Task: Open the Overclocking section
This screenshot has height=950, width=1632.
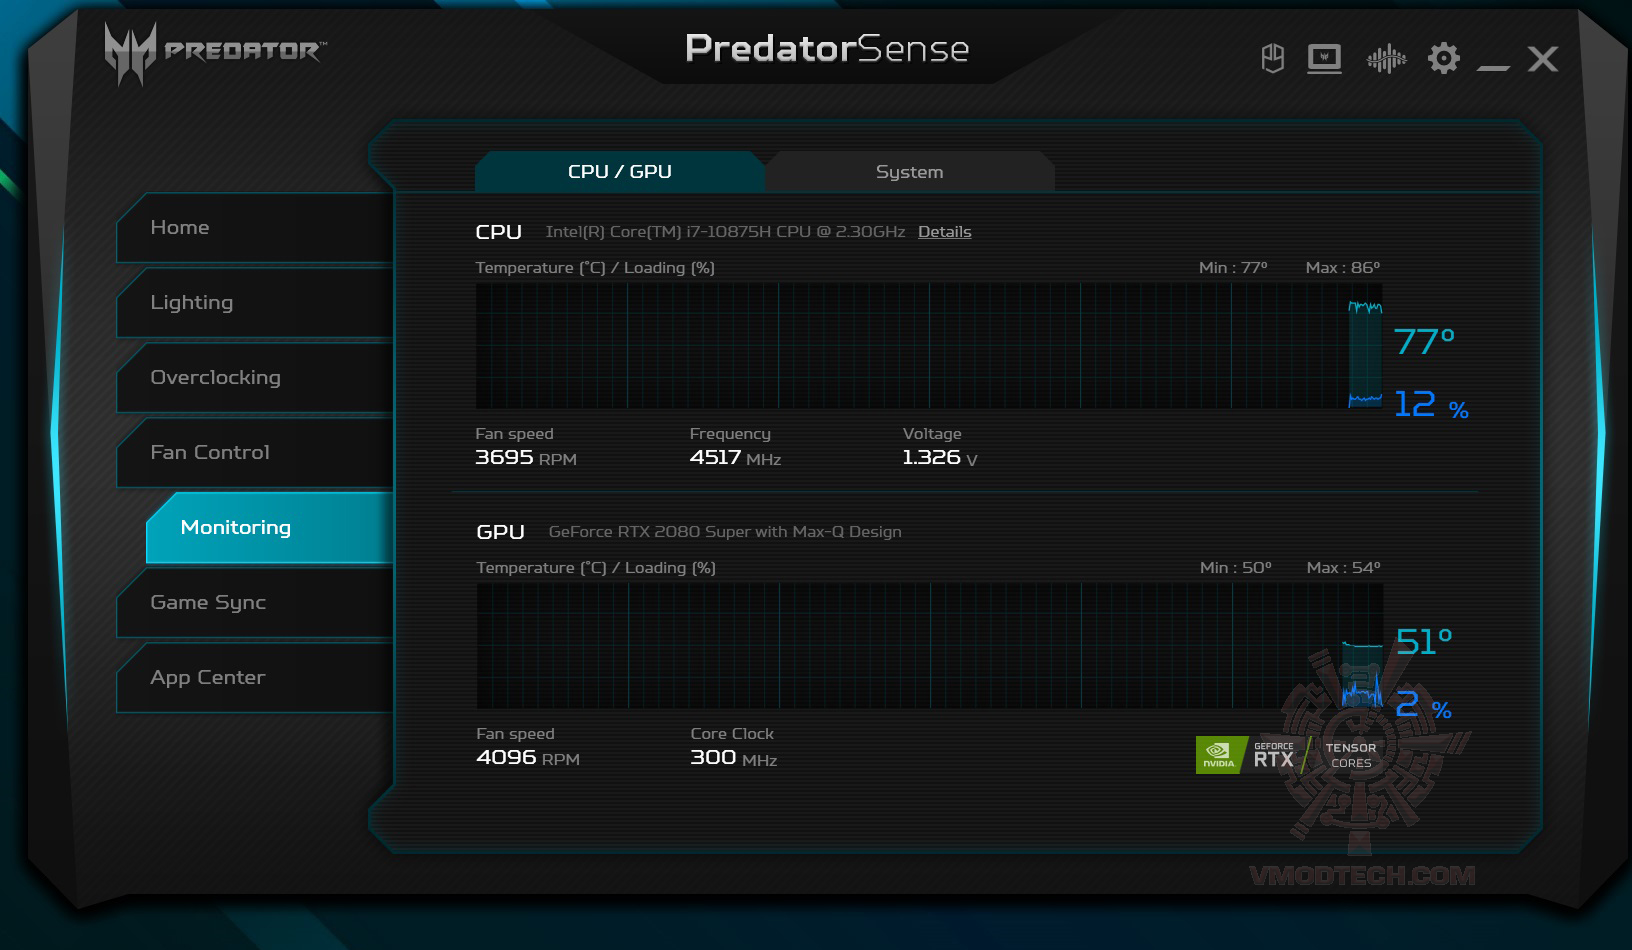Action: pos(255,378)
